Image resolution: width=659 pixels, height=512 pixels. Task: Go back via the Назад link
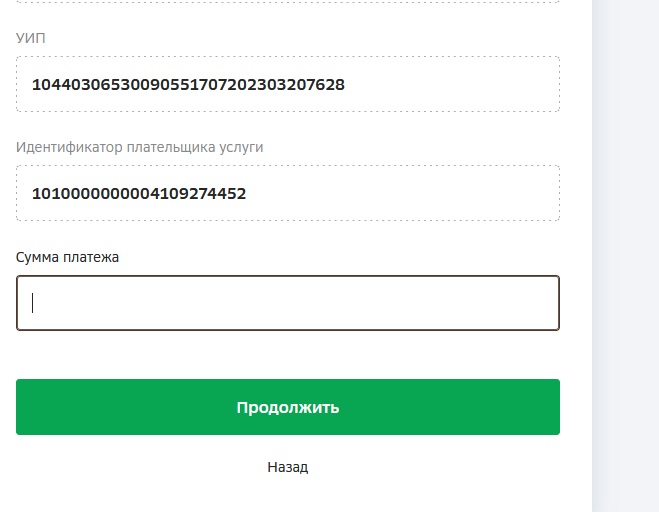(x=288, y=467)
